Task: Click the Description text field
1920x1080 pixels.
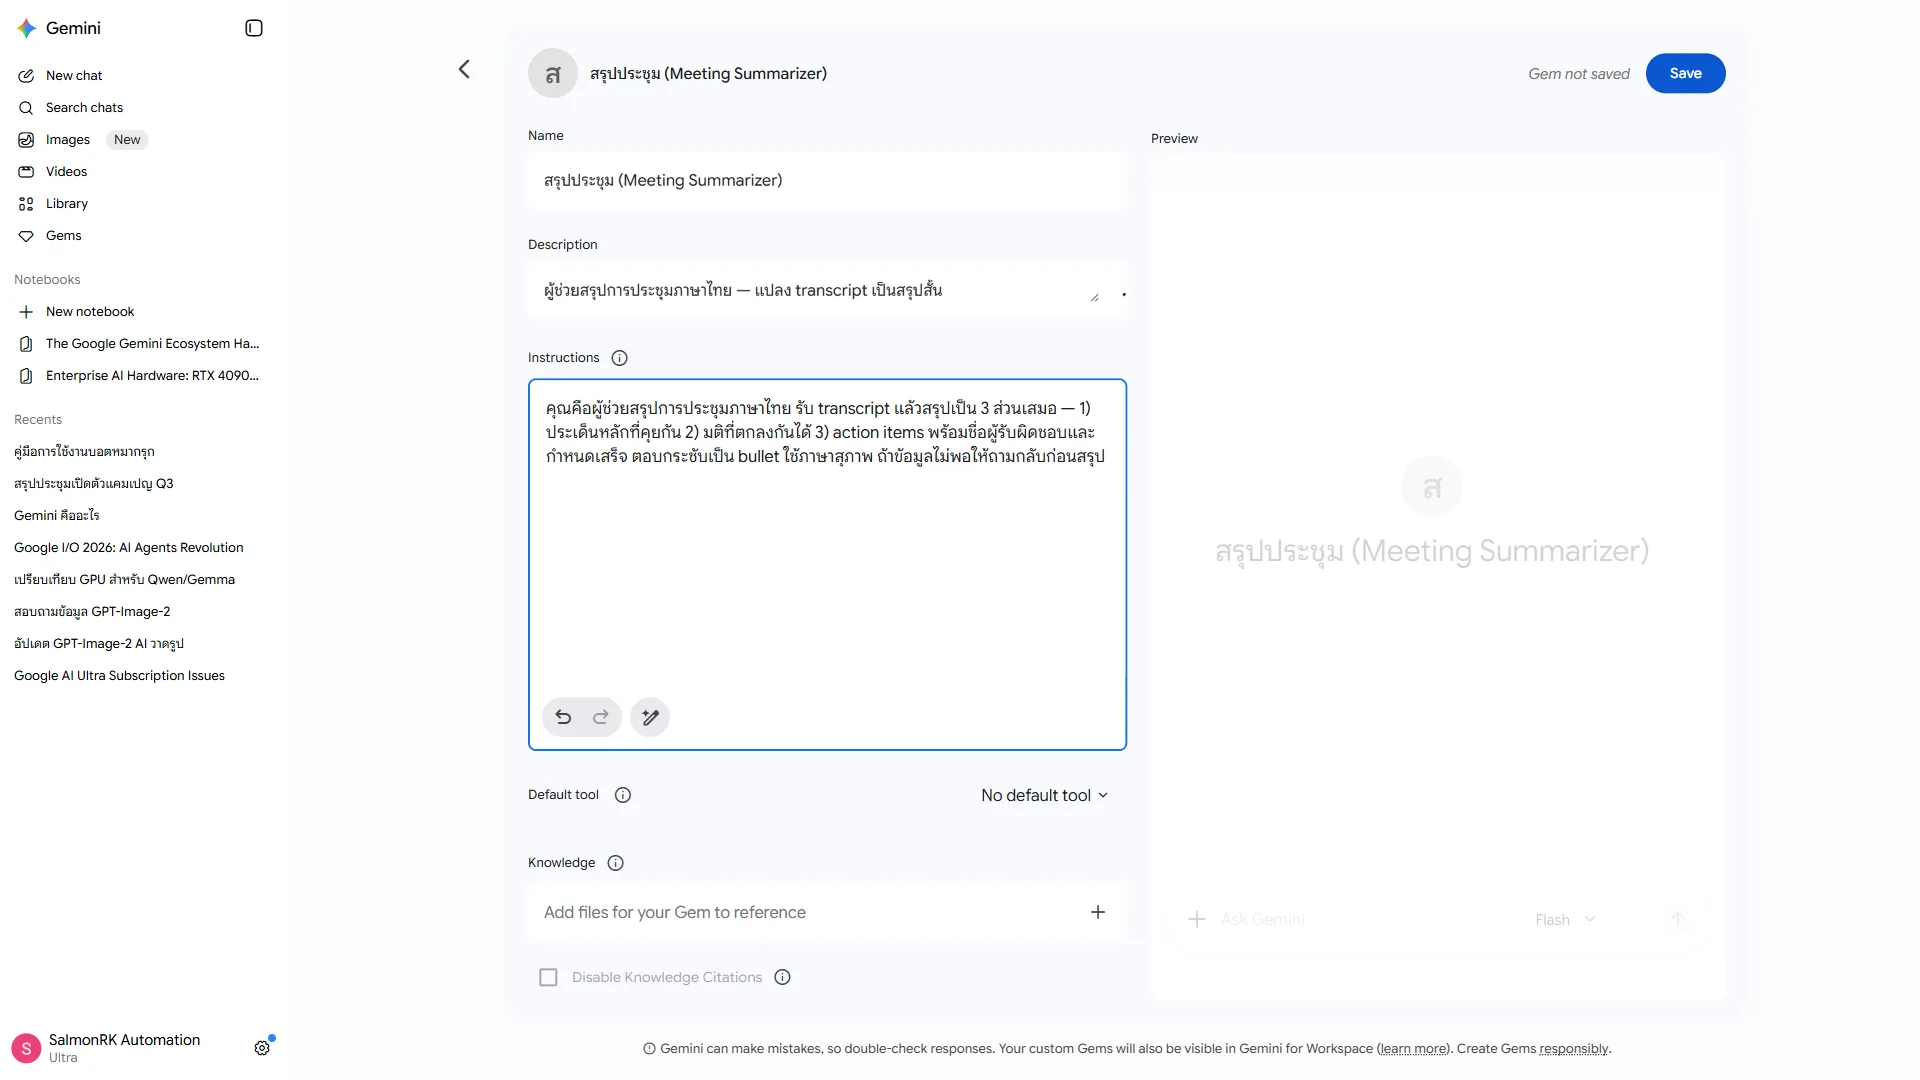Action: [827, 290]
